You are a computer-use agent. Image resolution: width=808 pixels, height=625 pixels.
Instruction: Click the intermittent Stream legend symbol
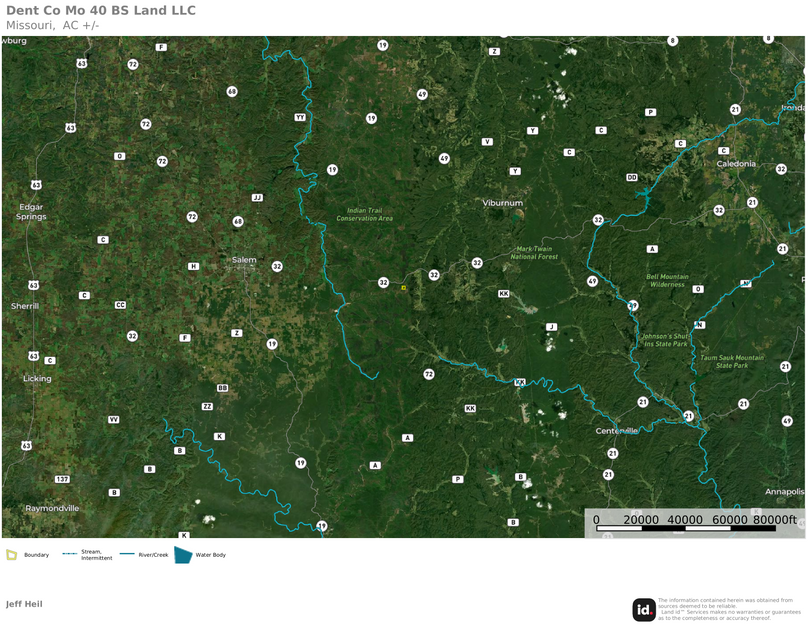(69, 554)
